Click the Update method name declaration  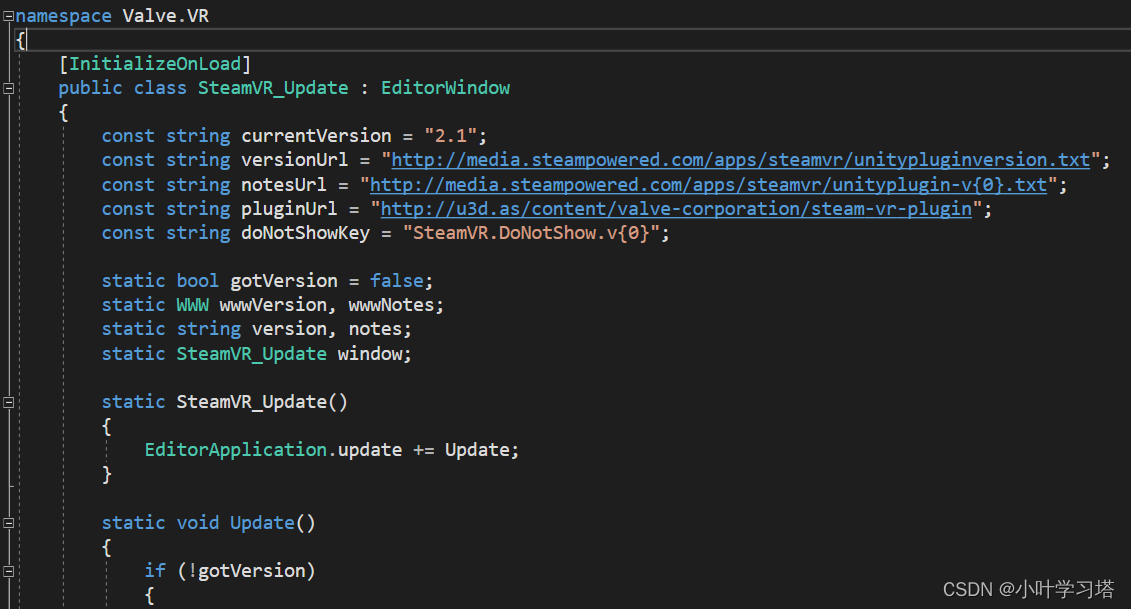(262, 522)
